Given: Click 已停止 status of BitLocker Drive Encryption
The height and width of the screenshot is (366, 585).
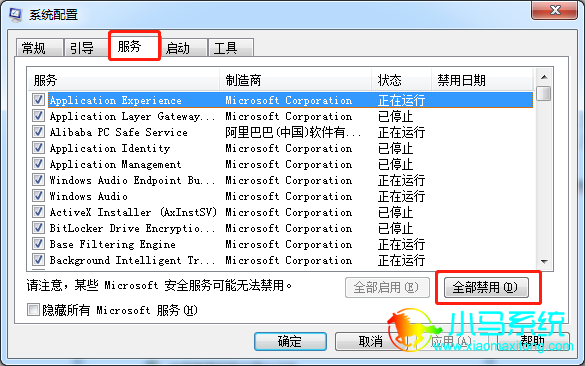Looking at the screenshot, I should coord(395,228).
